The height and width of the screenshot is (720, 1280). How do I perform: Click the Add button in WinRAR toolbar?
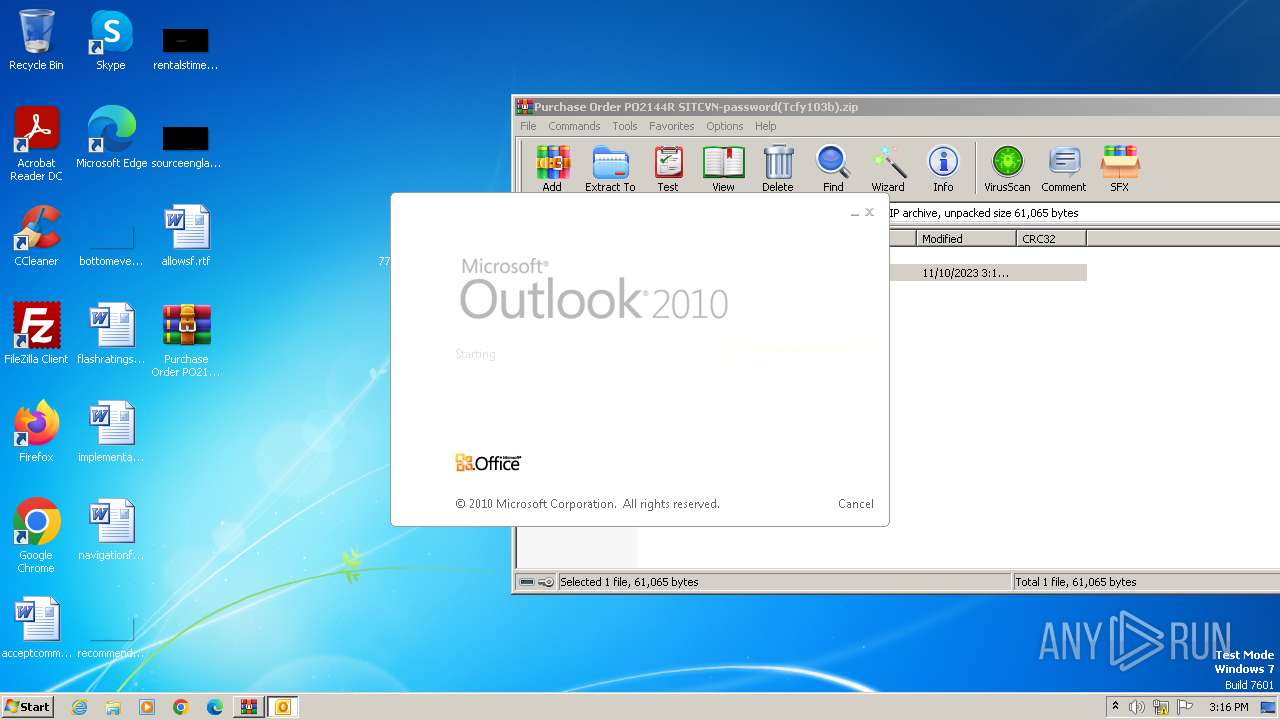(x=552, y=168)
